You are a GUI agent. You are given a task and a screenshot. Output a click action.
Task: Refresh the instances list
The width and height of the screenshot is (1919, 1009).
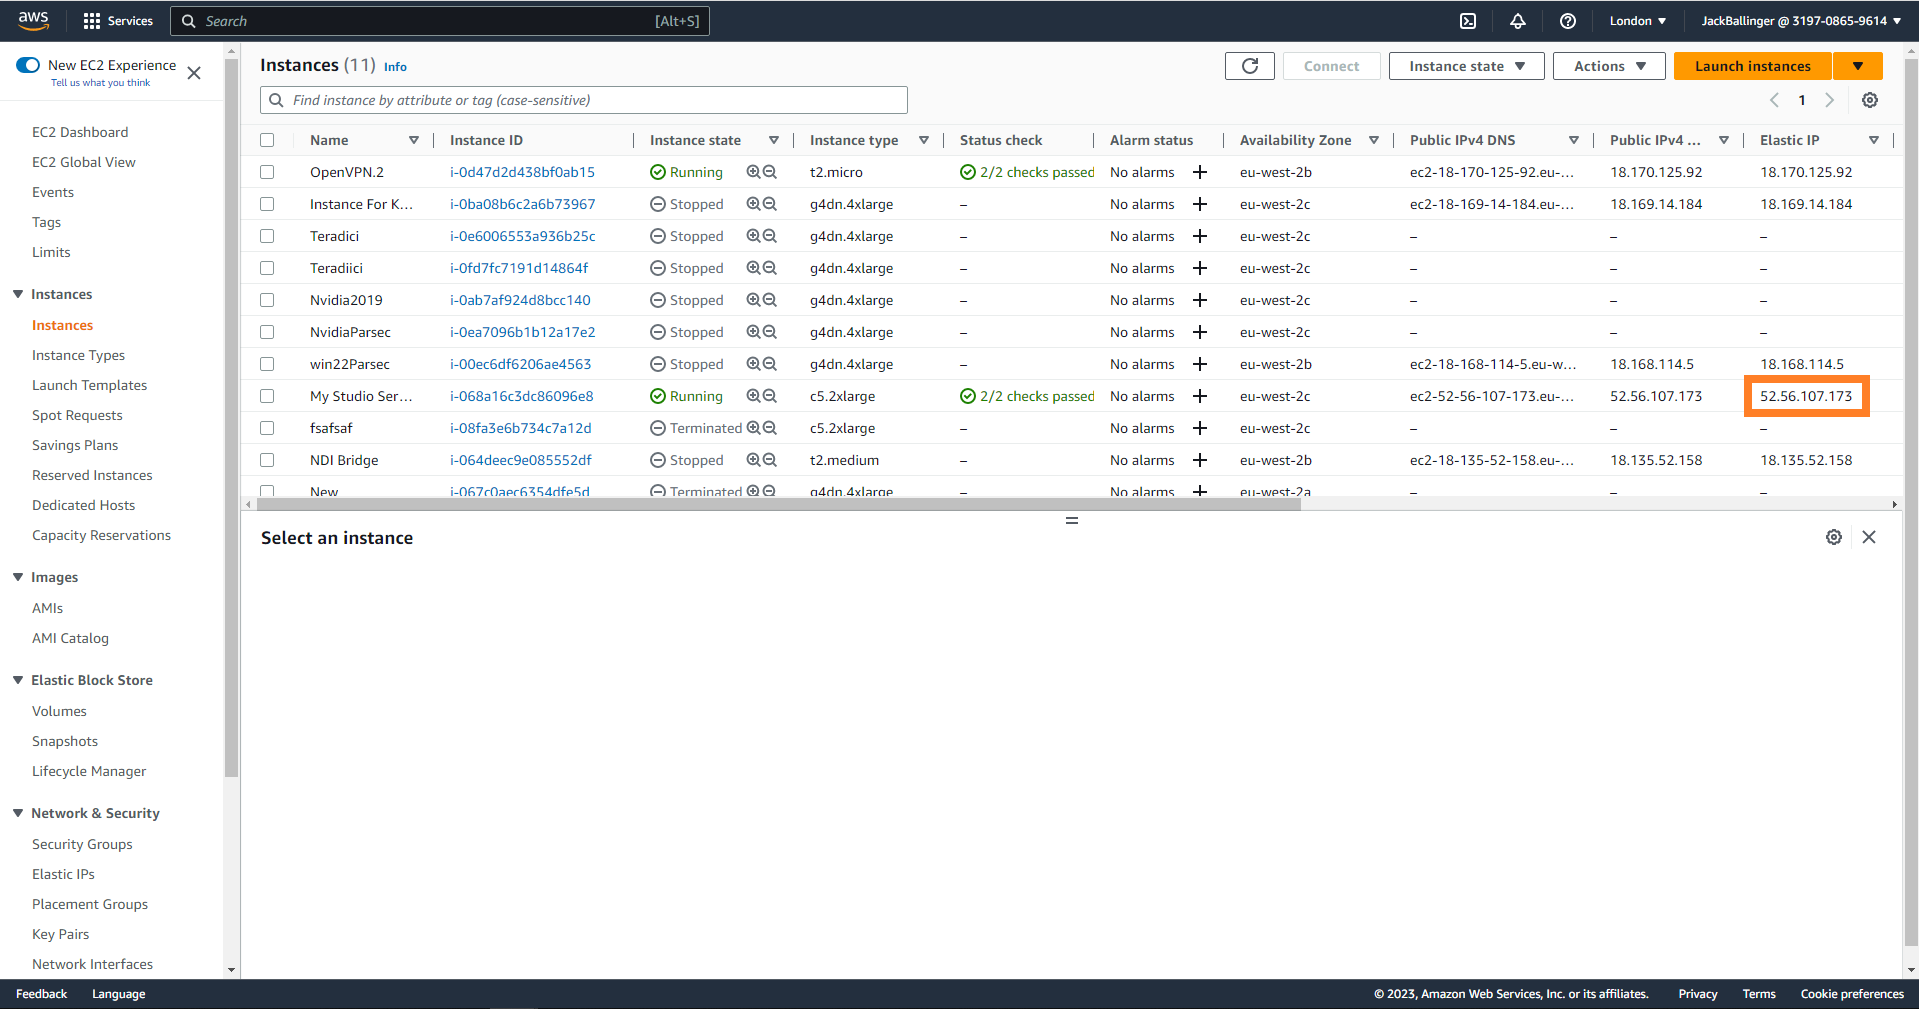coord(1250,66)
